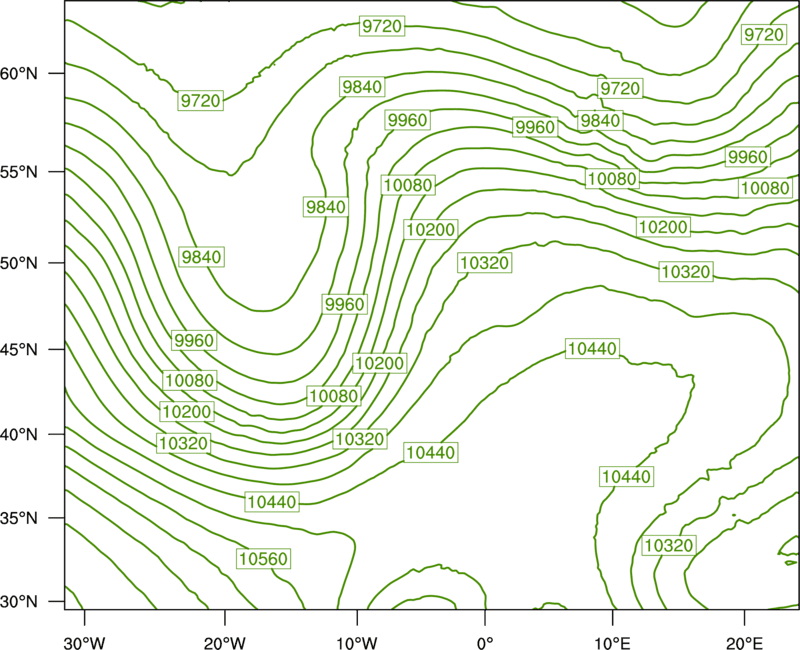Image resolution: width=800 pixels, height=650 pixels.
Task: Click the 55°N latitude axis label
Action: click(x=19, y=172)
